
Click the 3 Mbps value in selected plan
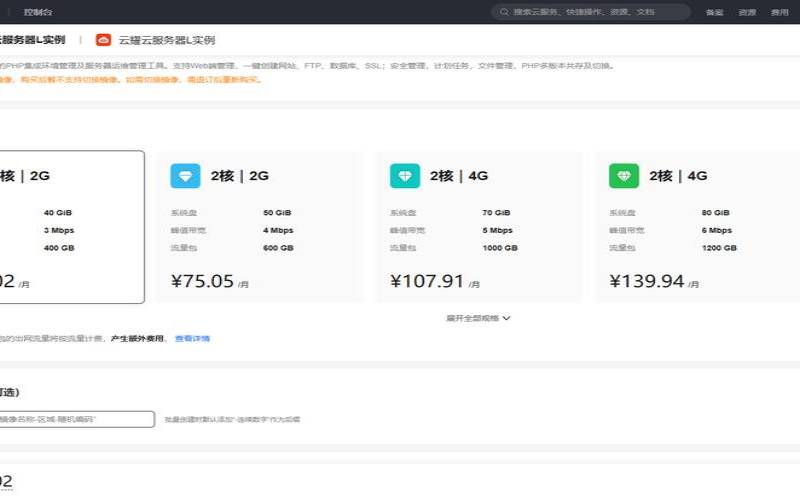(x=59, y=230)
